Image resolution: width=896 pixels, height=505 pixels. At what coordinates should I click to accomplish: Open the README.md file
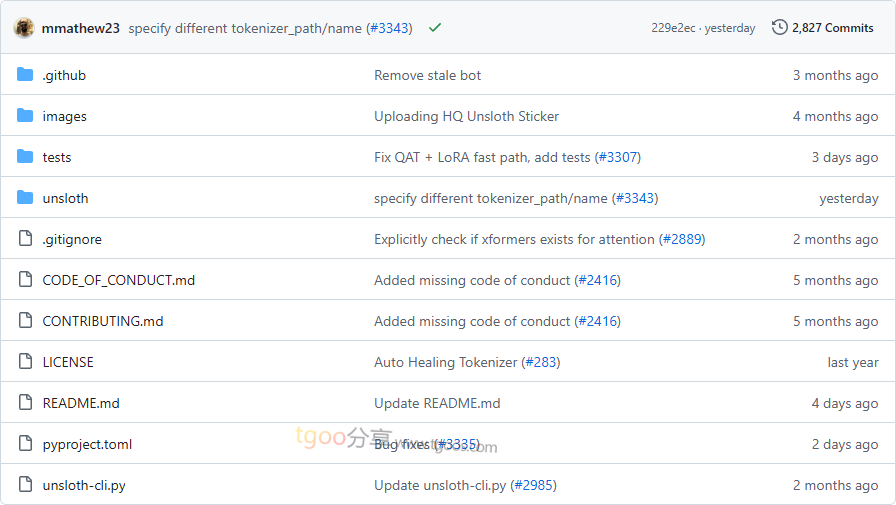[81, 403]
